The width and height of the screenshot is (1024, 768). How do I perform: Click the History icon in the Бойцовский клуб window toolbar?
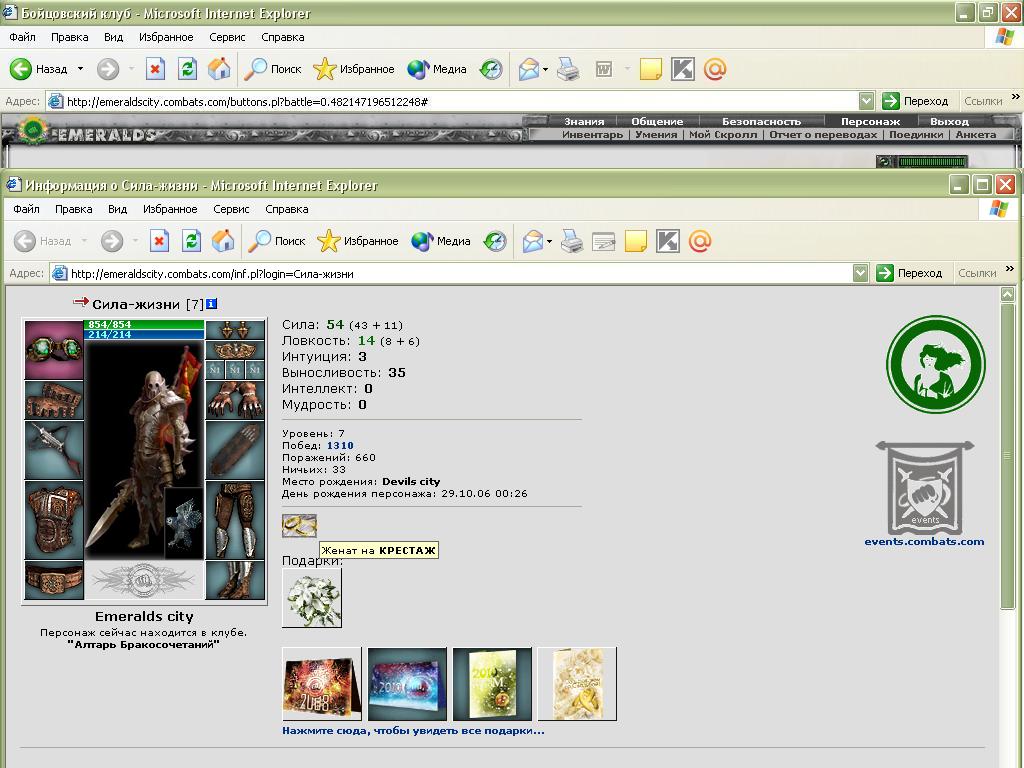click(491, 69)
